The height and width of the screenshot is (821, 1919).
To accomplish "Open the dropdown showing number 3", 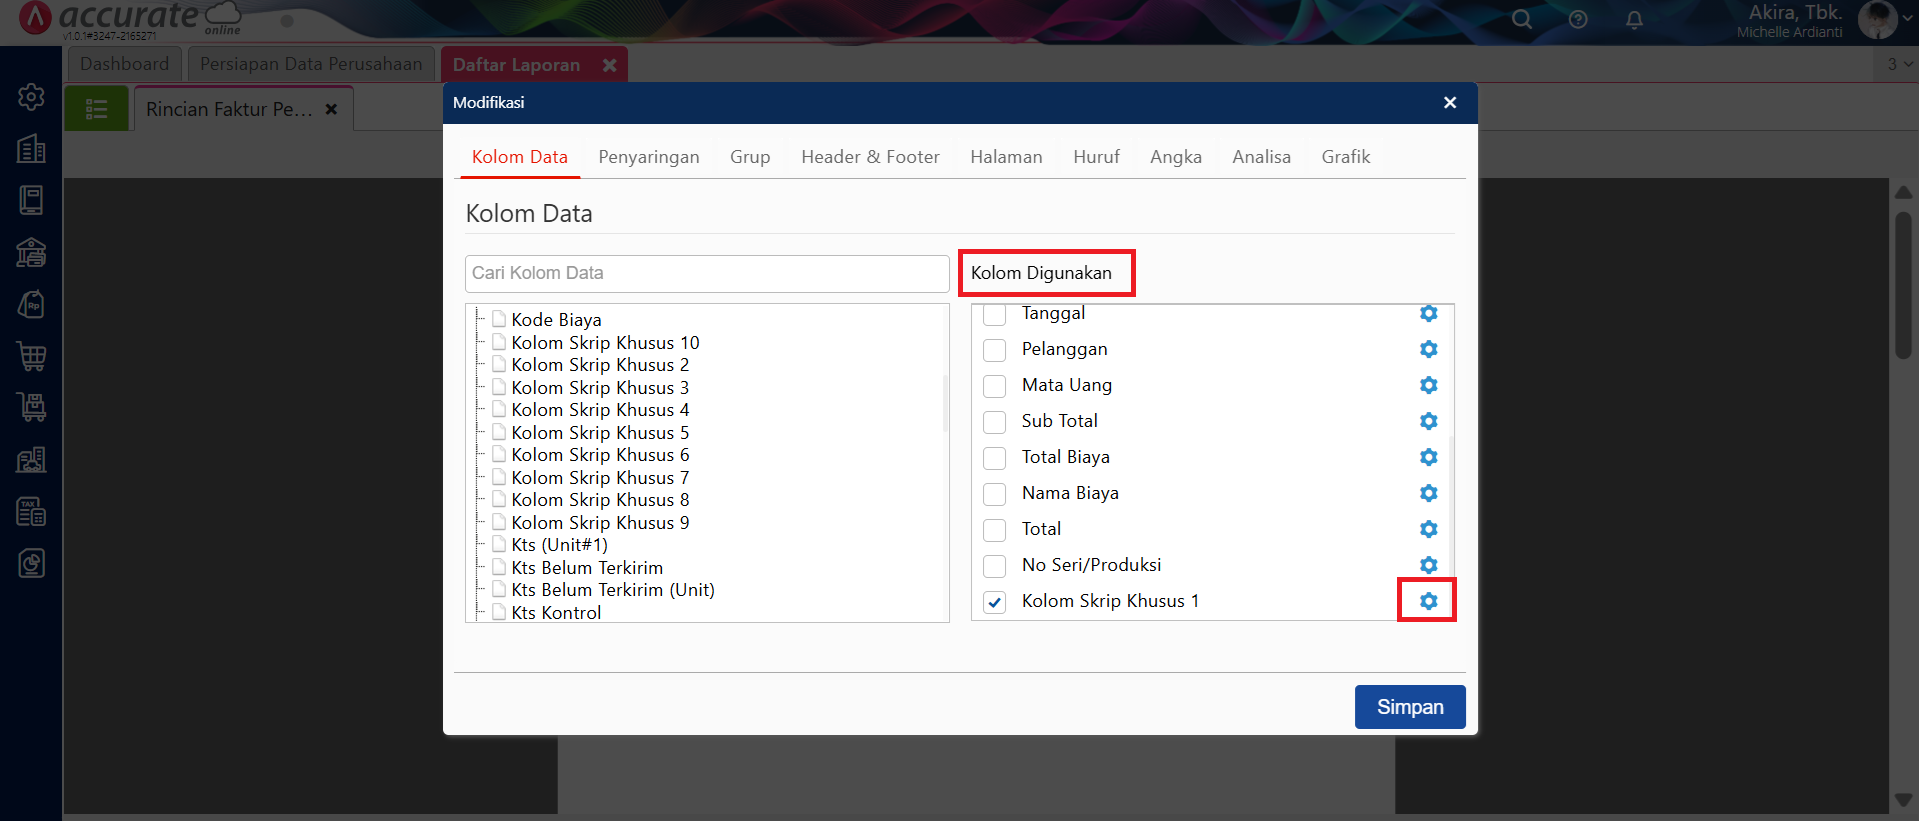I will [x=1898, y=64].
